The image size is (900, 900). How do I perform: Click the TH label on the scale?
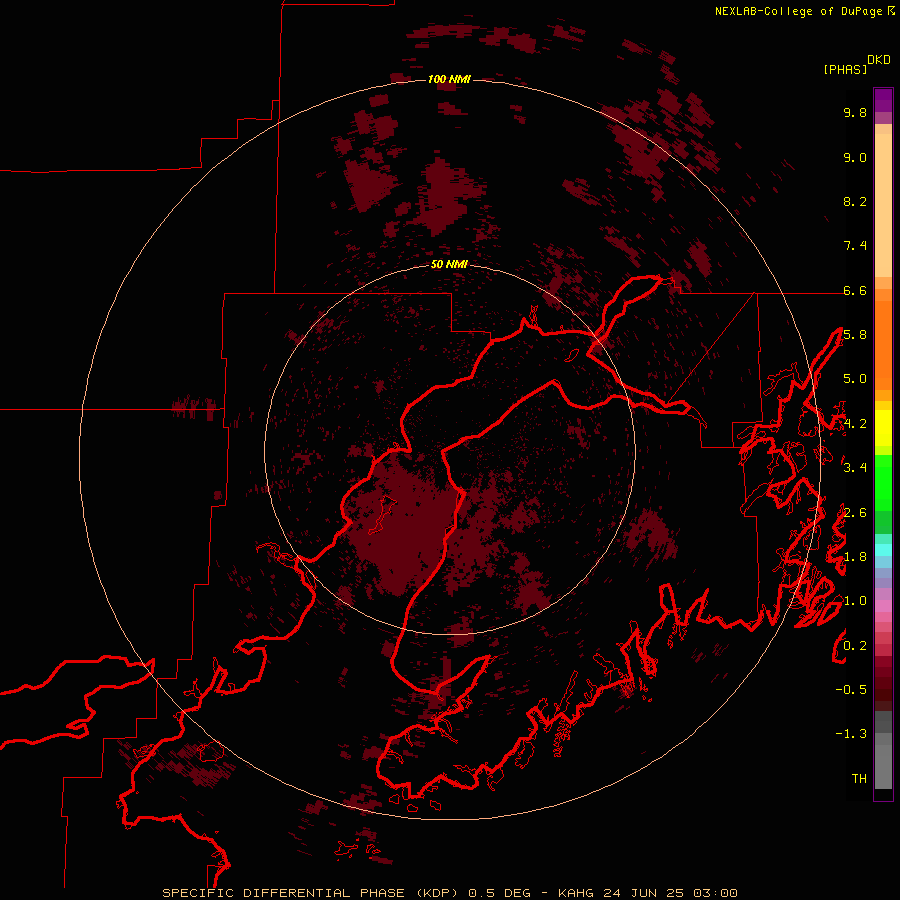click(859, 779)
